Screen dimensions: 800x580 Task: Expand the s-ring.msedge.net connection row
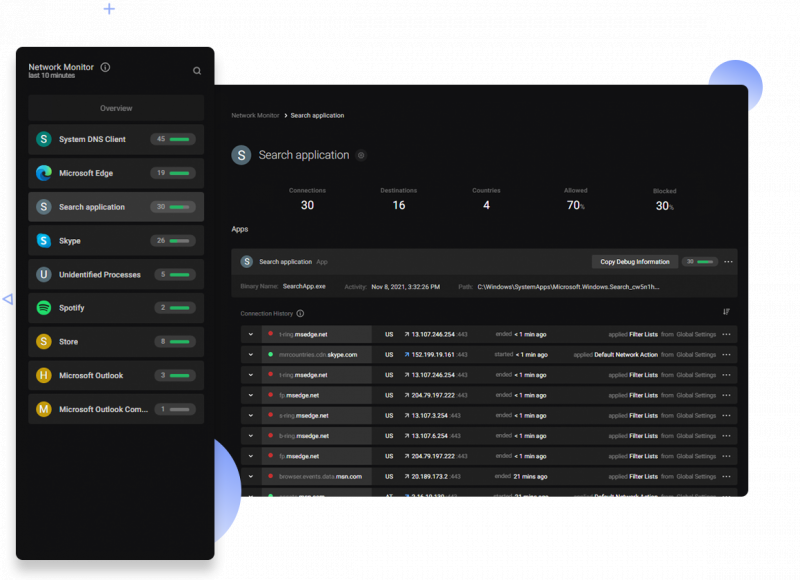pyautogui.click(x=251, y=416)
